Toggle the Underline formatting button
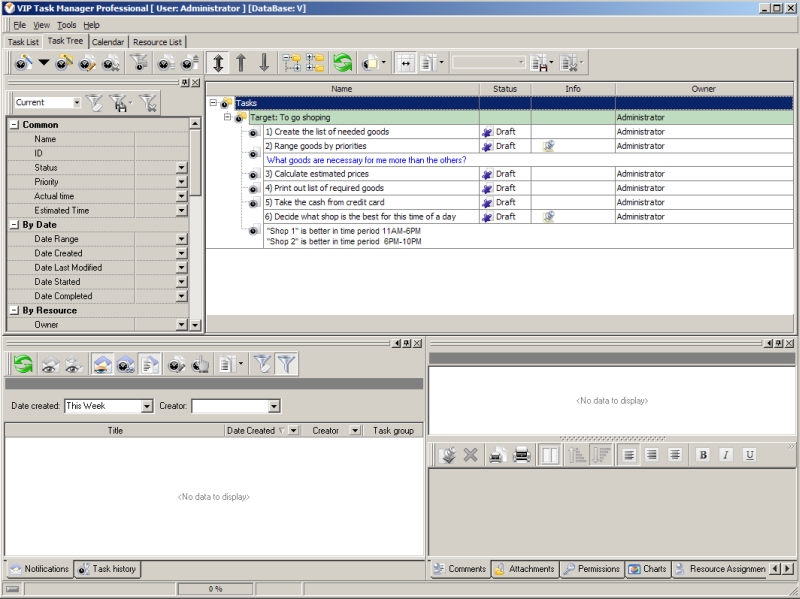800x599 pixels. tap(749, 455)
